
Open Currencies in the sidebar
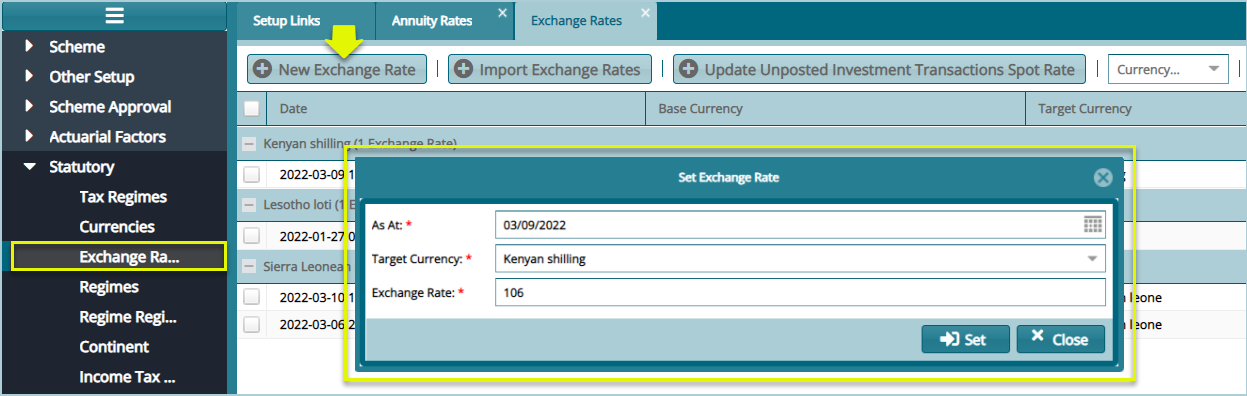(x=117, y=227)
